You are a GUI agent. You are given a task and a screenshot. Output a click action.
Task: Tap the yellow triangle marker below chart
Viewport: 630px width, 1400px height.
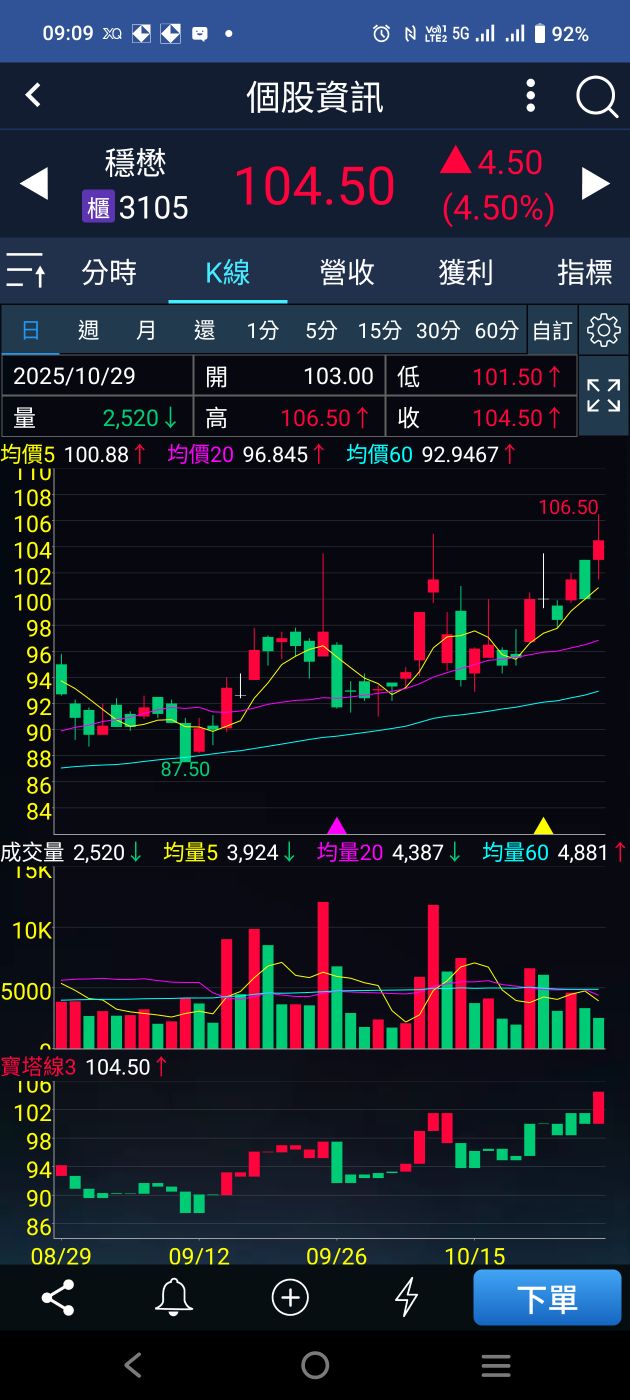(x=543, y=826)
